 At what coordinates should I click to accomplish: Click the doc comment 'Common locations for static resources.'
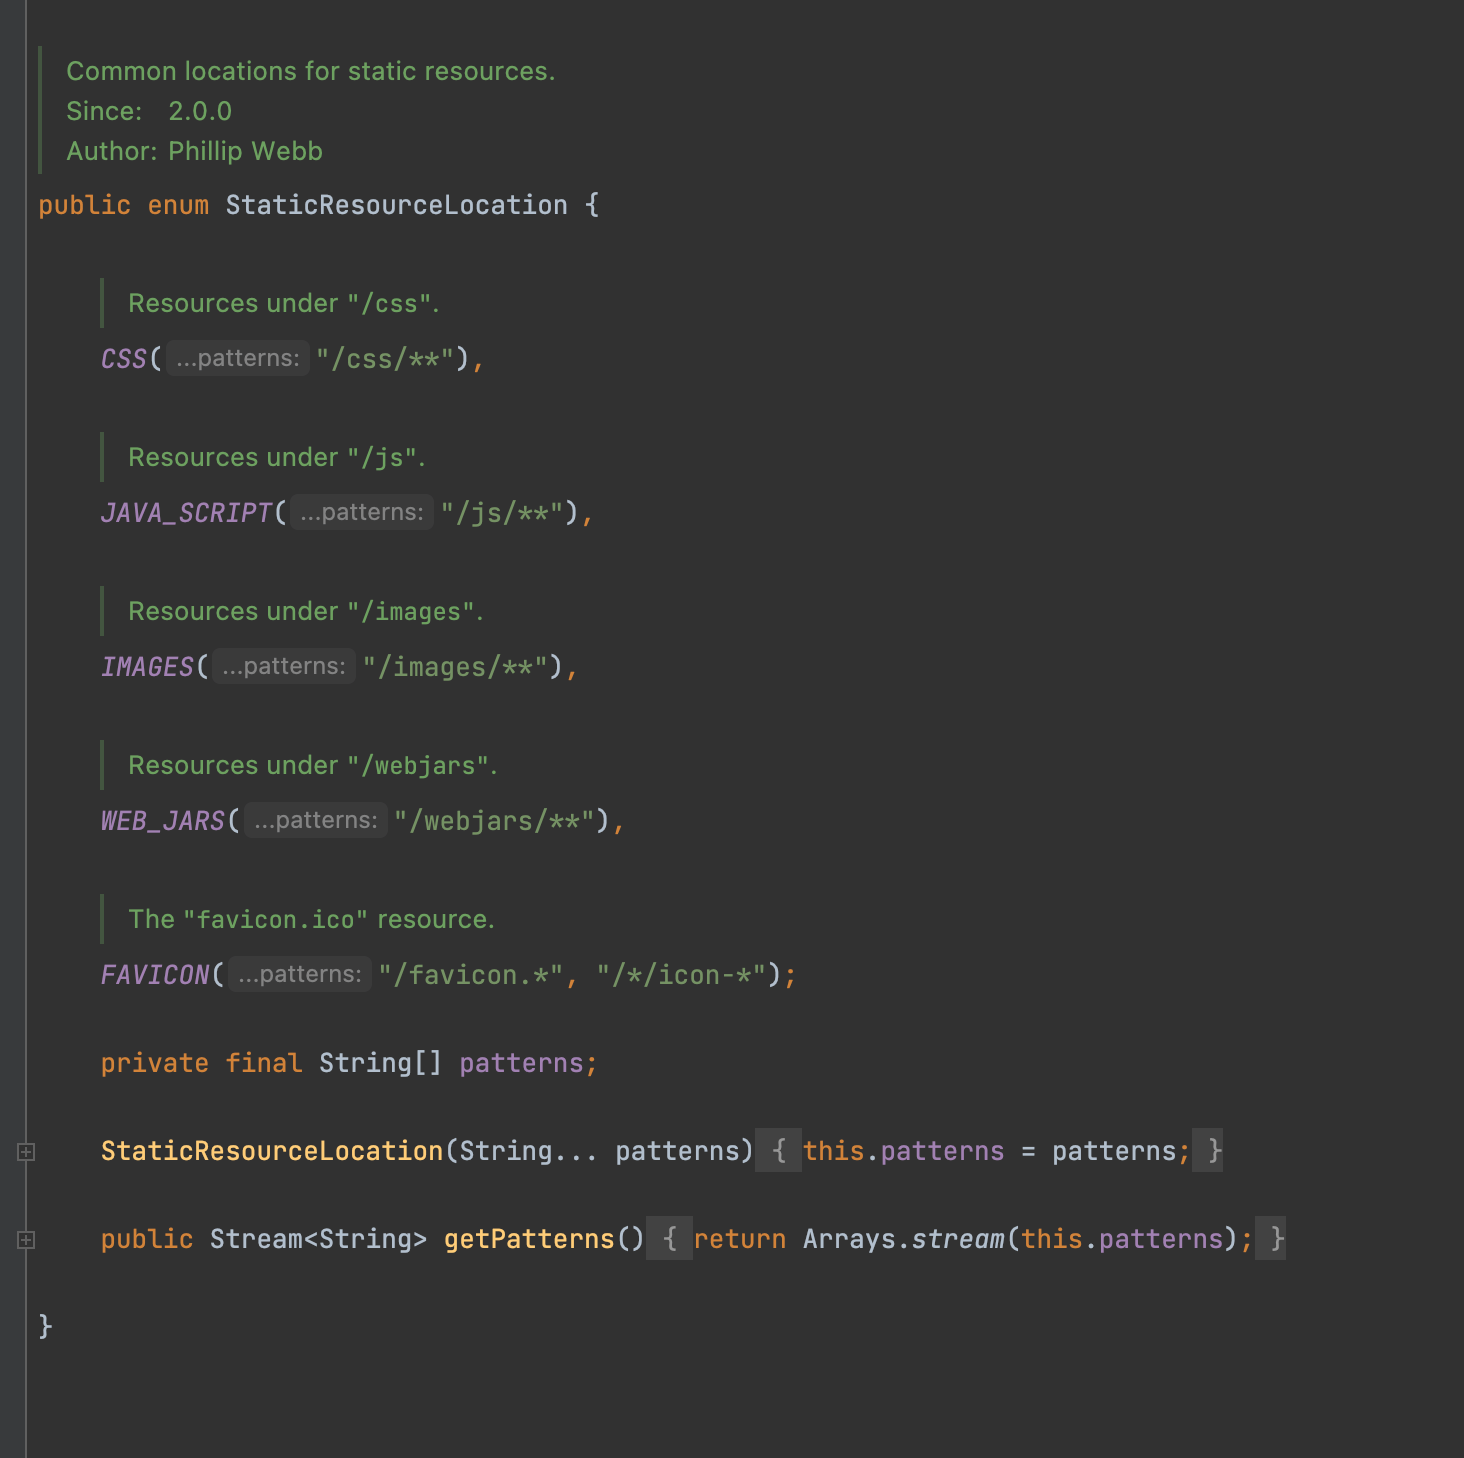tap(311, 71)
